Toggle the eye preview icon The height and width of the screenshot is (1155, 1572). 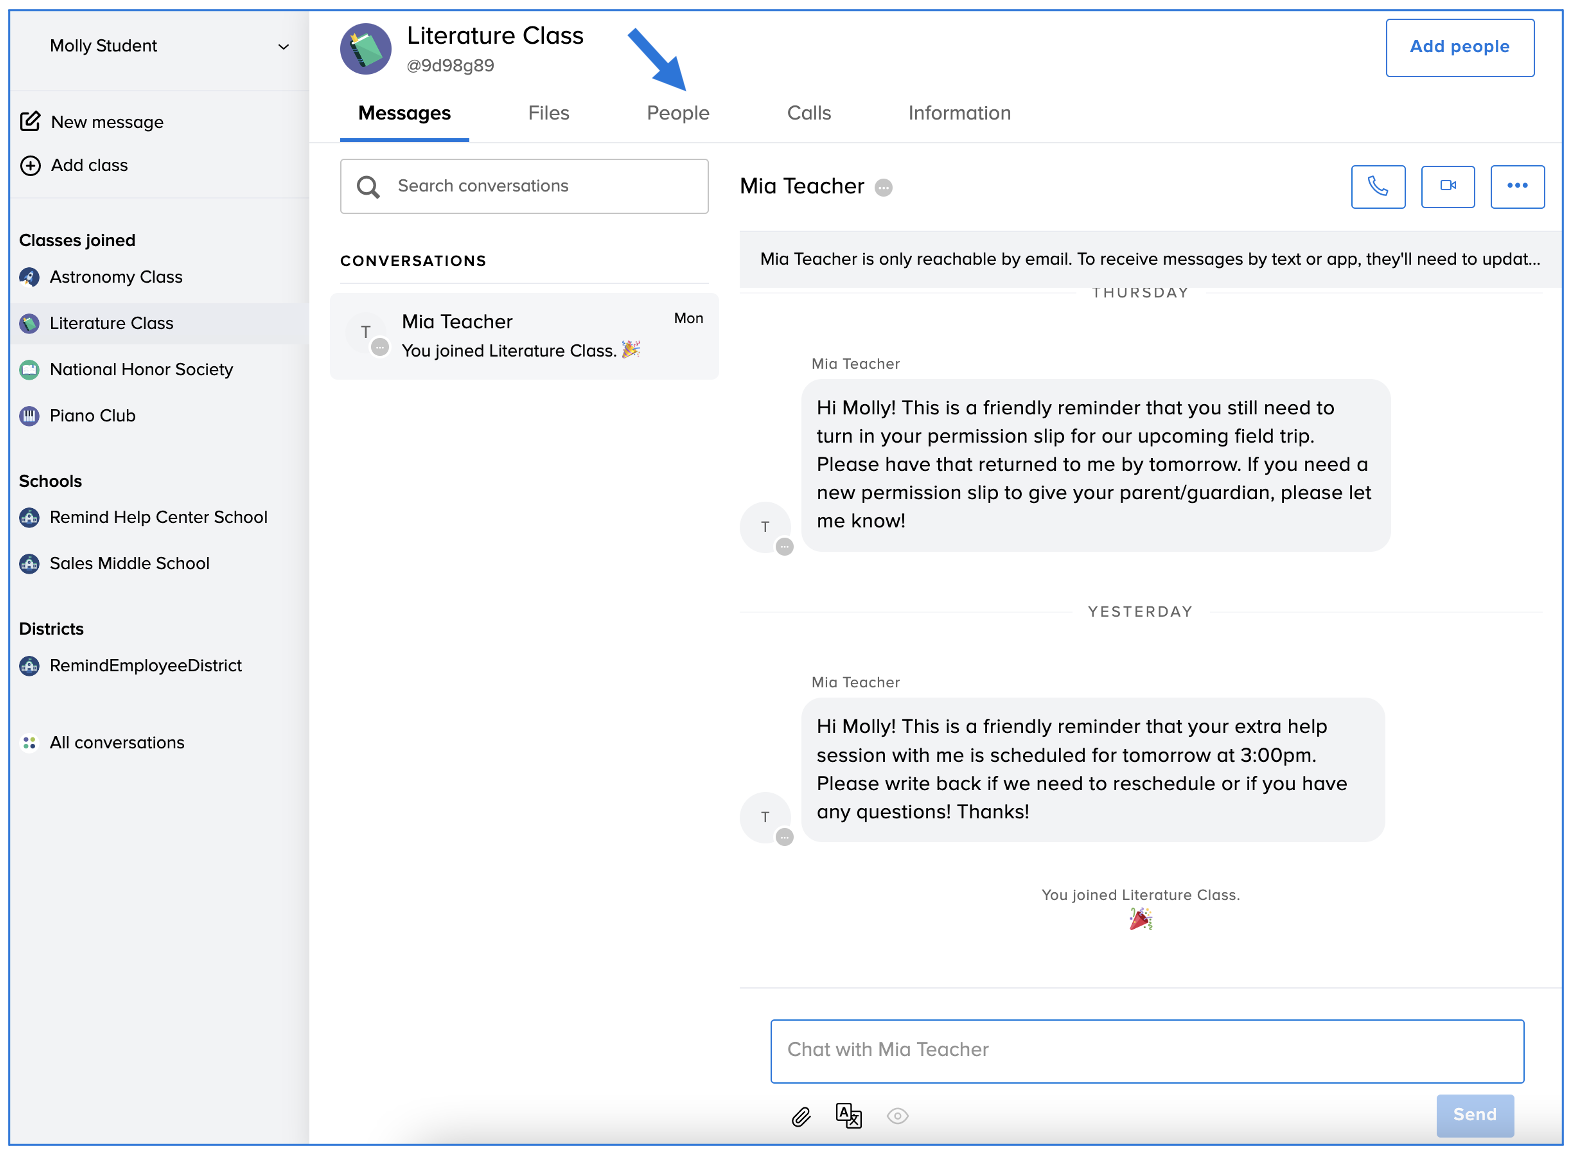tap(897, 1116)
